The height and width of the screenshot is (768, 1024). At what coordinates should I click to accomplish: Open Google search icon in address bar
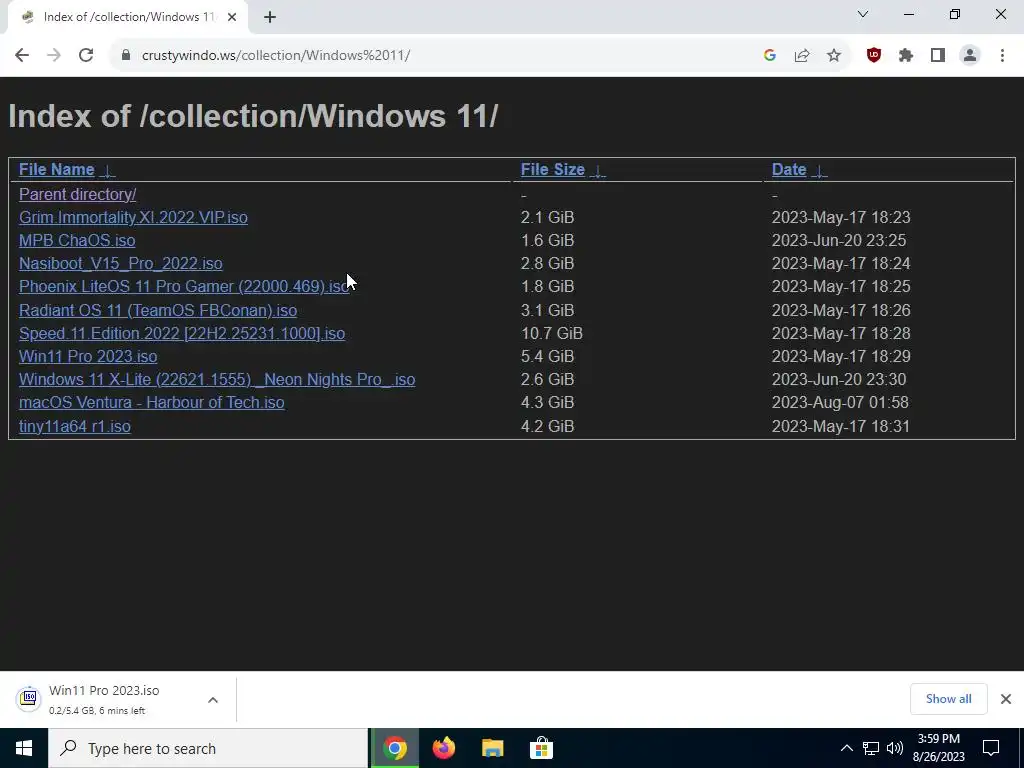769,56
